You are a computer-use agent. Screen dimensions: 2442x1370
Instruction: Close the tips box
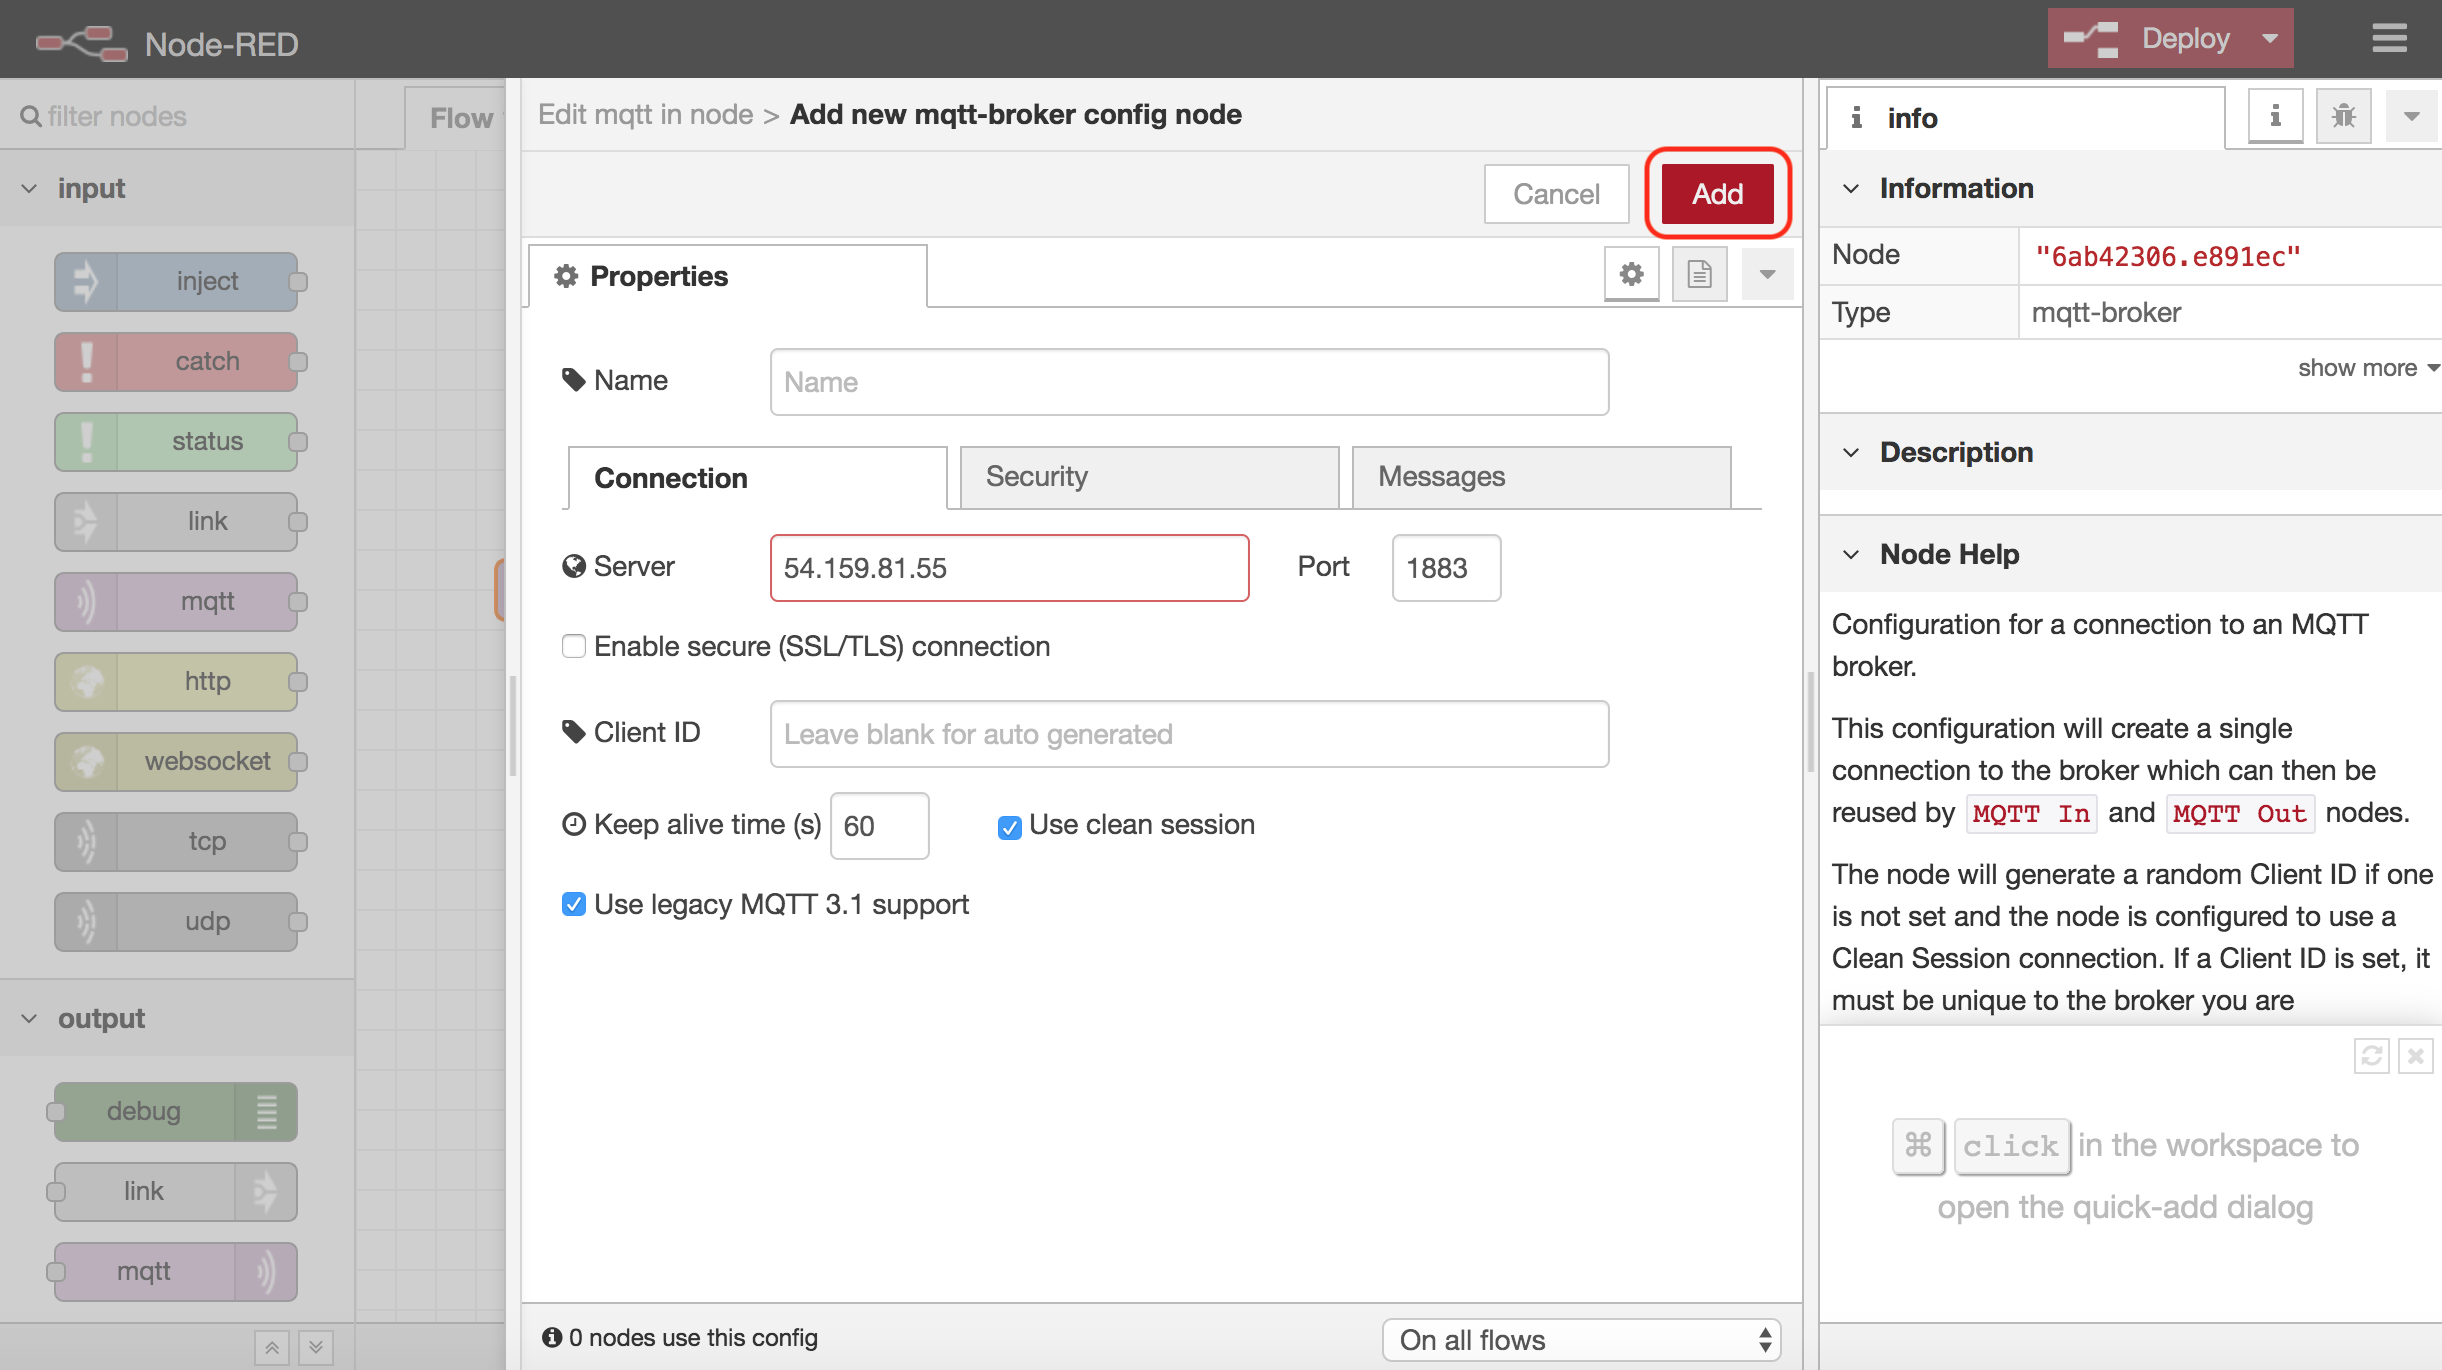(2416, 1056)
